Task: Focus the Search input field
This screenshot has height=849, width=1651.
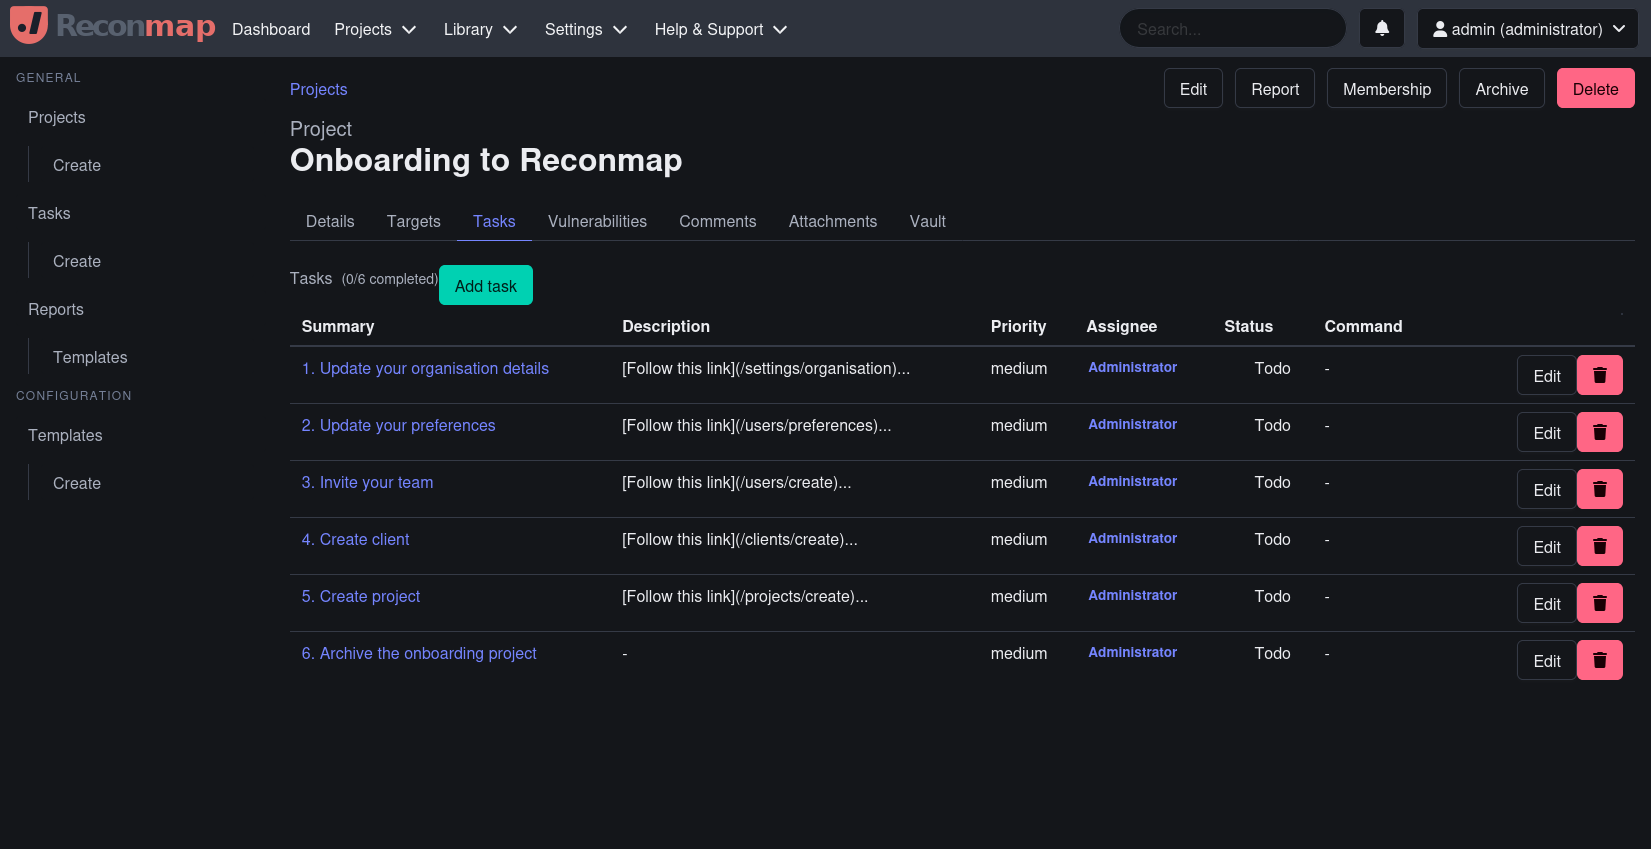Action: [x=1233, y=29]
